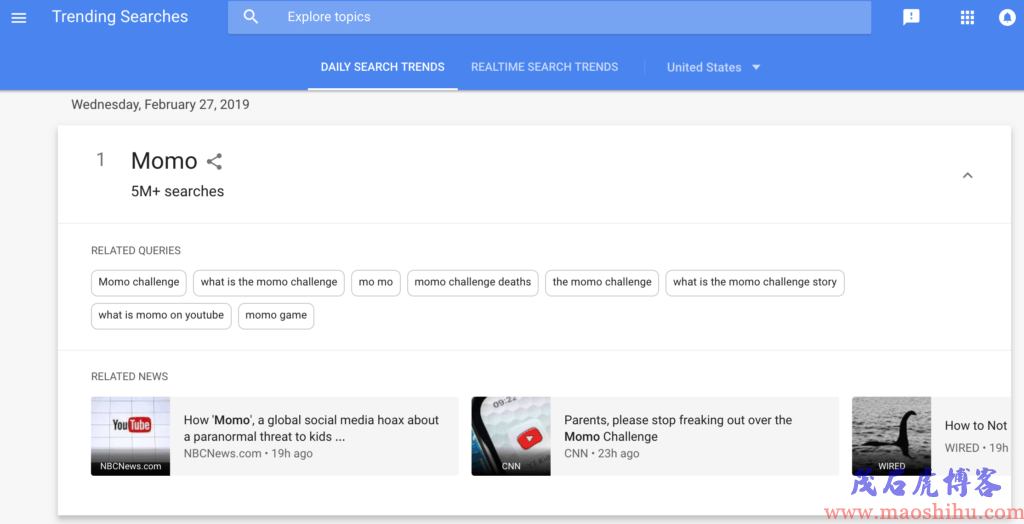Click 'CNN • 23h ago' source text
The image size is (1024, 524).
click(x=601, y=453)
